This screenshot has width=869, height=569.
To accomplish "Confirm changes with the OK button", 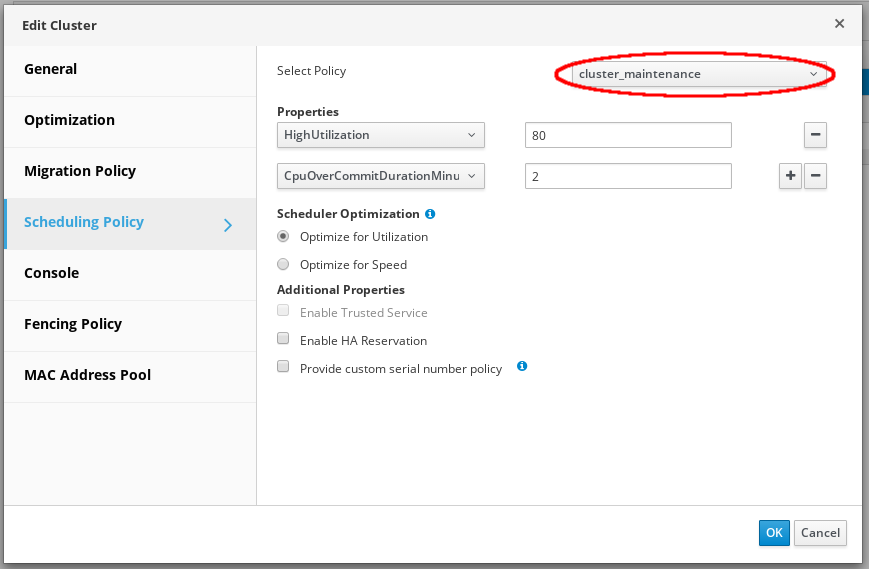I will coord(774,533).
